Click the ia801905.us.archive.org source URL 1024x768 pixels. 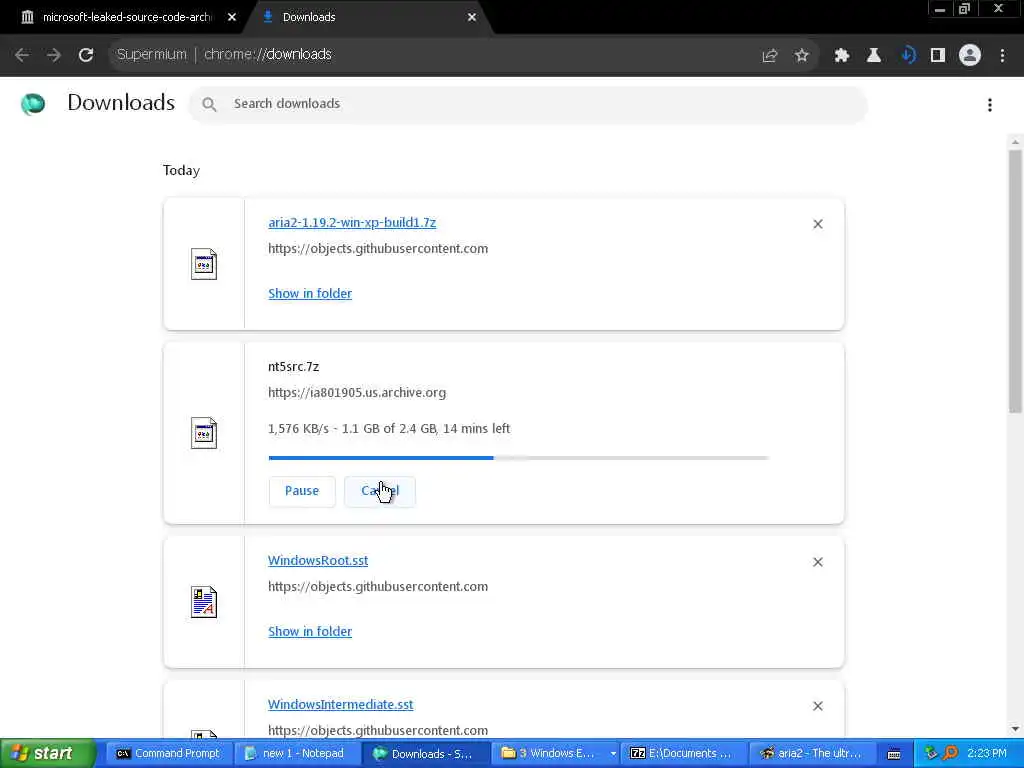tap(357, 393)
